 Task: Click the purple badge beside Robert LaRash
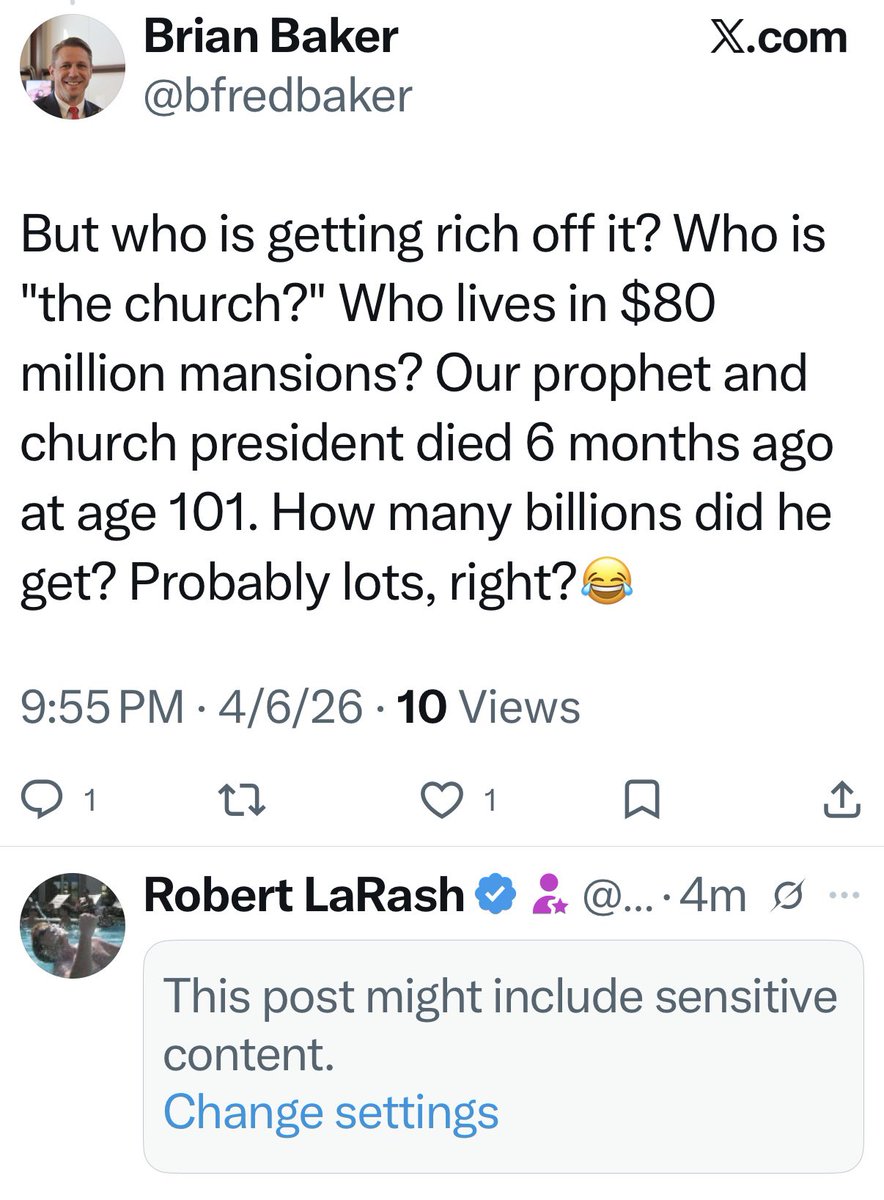[548, 895]
